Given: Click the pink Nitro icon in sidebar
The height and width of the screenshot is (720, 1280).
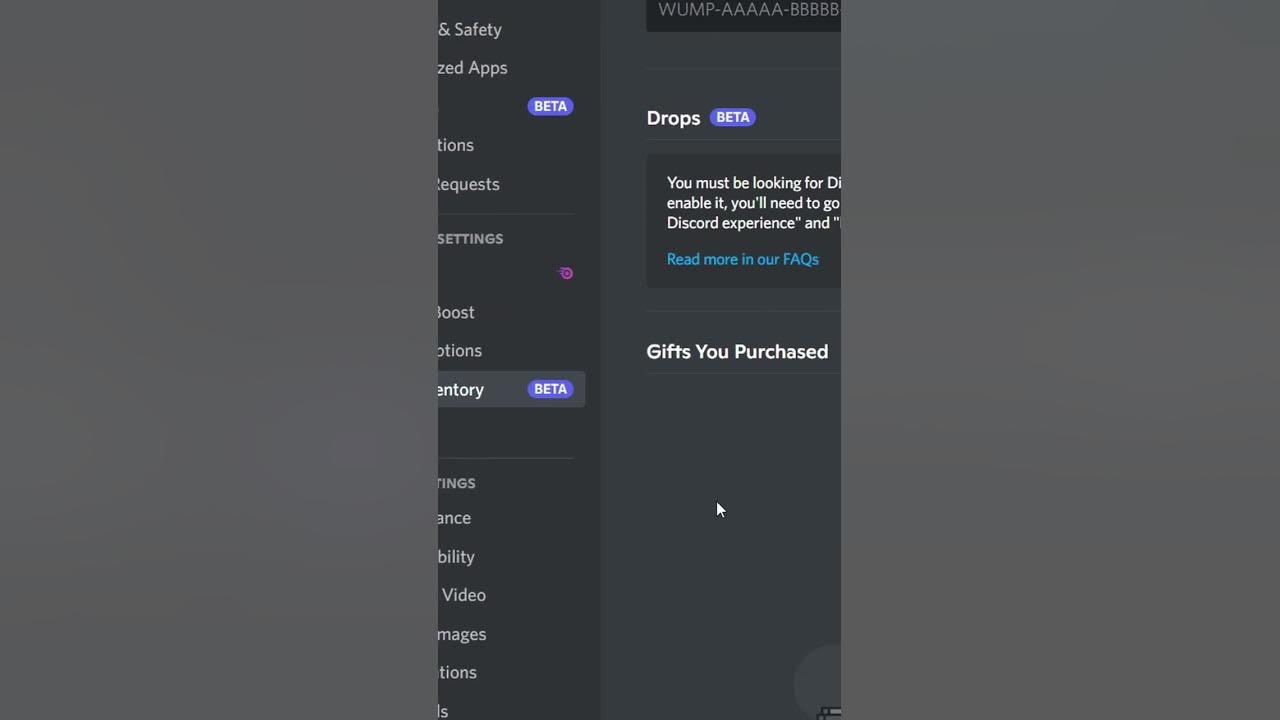Looking at the screenshot, I should pos(565,273).
